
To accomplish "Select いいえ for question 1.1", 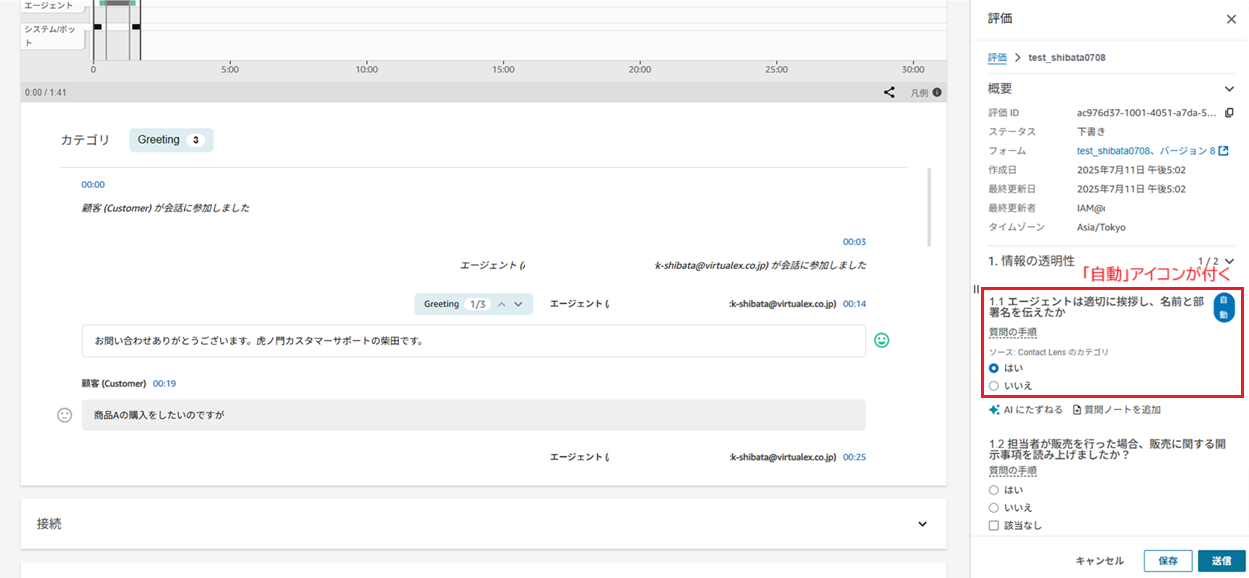I will [993, 386].
